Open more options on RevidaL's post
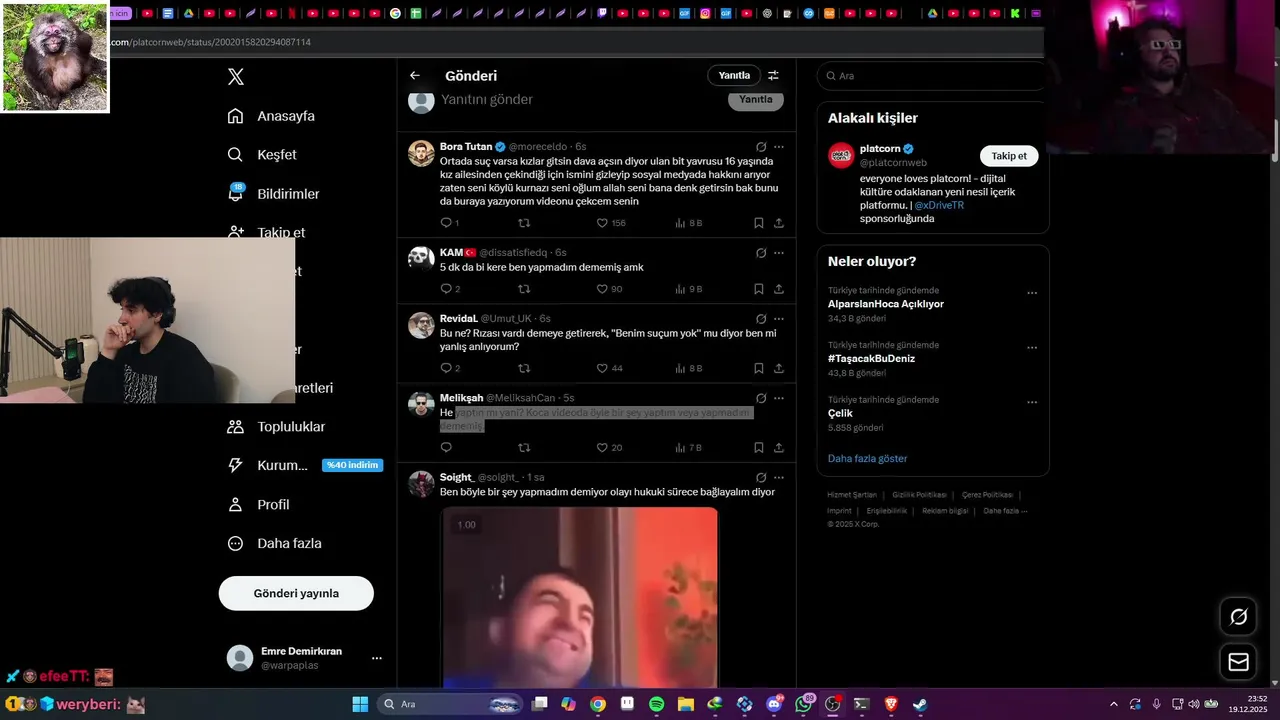The width and height of the screenshot is (1280, 720). click(x=779, y=319)
